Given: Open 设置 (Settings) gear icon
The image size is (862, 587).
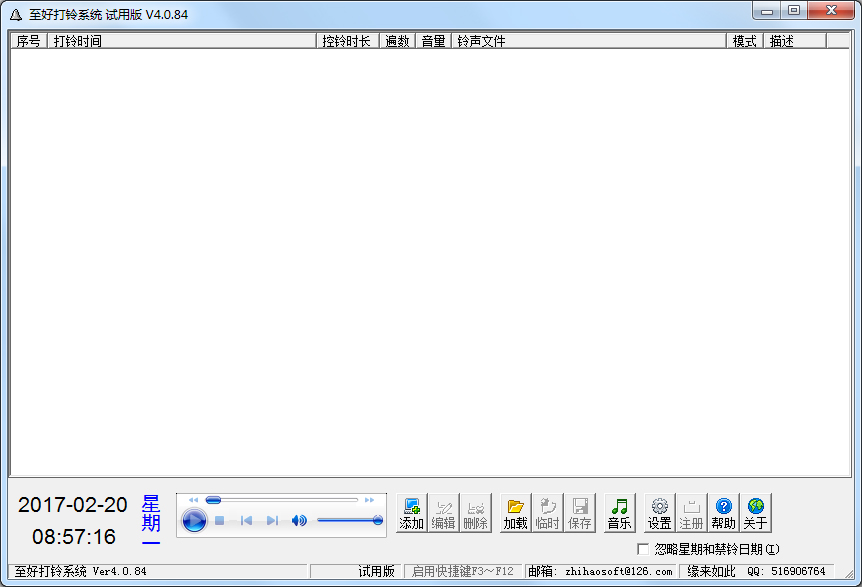Looking at the screenshot, I should pos(660,513).
